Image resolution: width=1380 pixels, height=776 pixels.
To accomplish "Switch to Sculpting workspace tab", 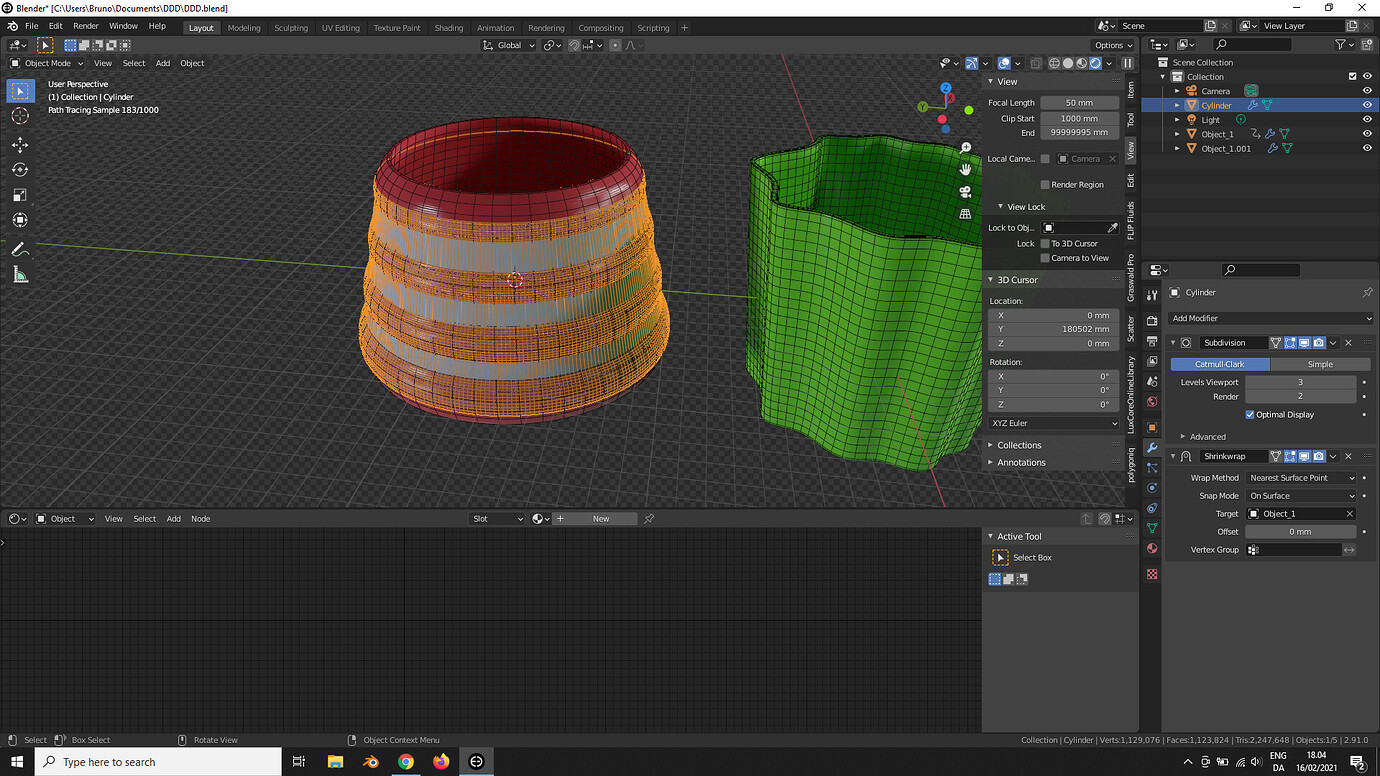I will coord(291,28).
